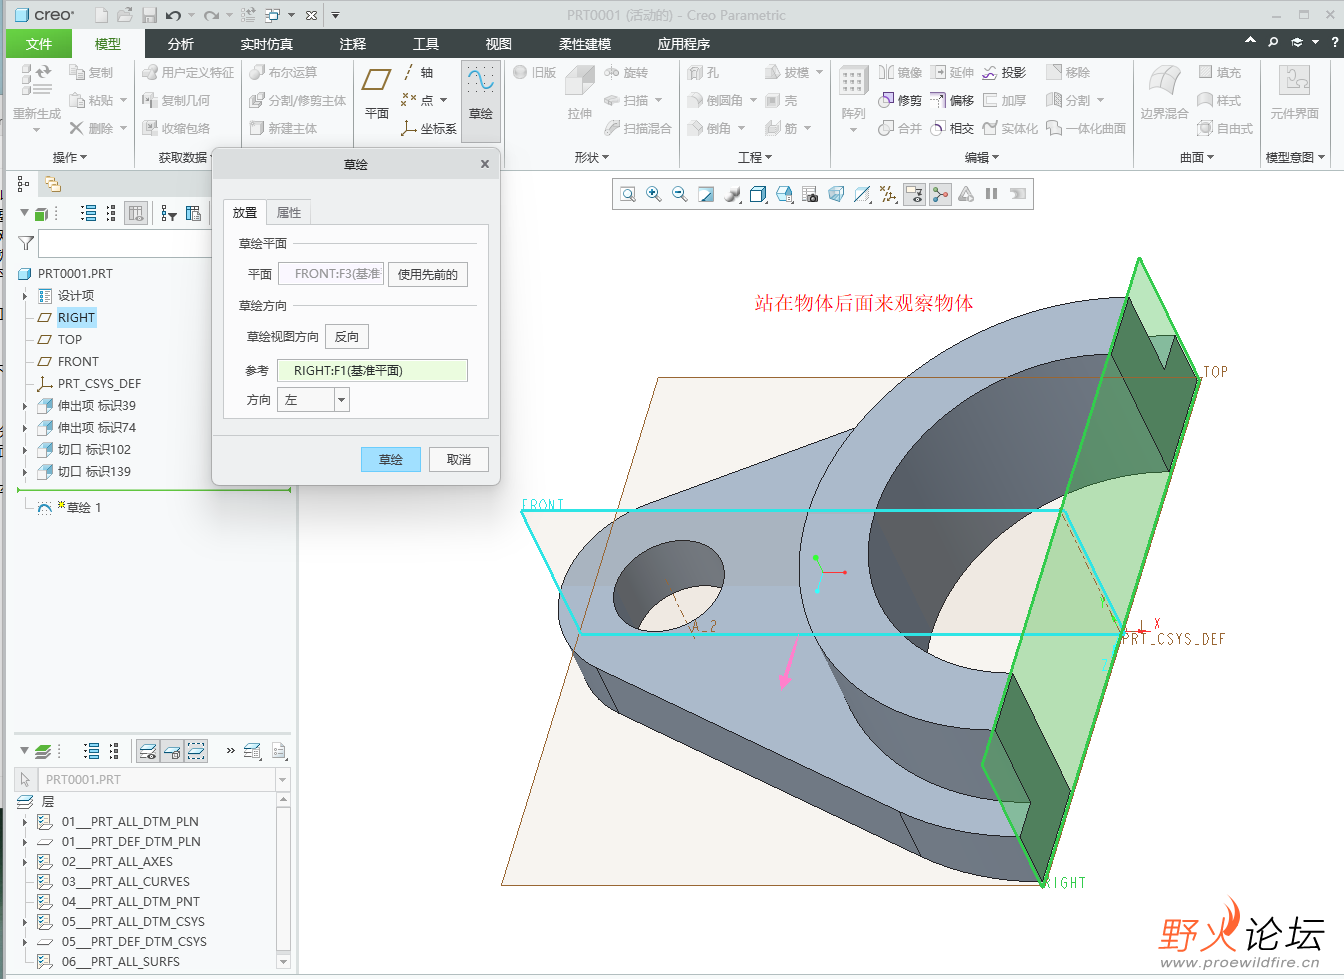Expand the 伸出项 标识39 feature node
This screenshot has width=1344, height=979.
click(x=25, y=406)
